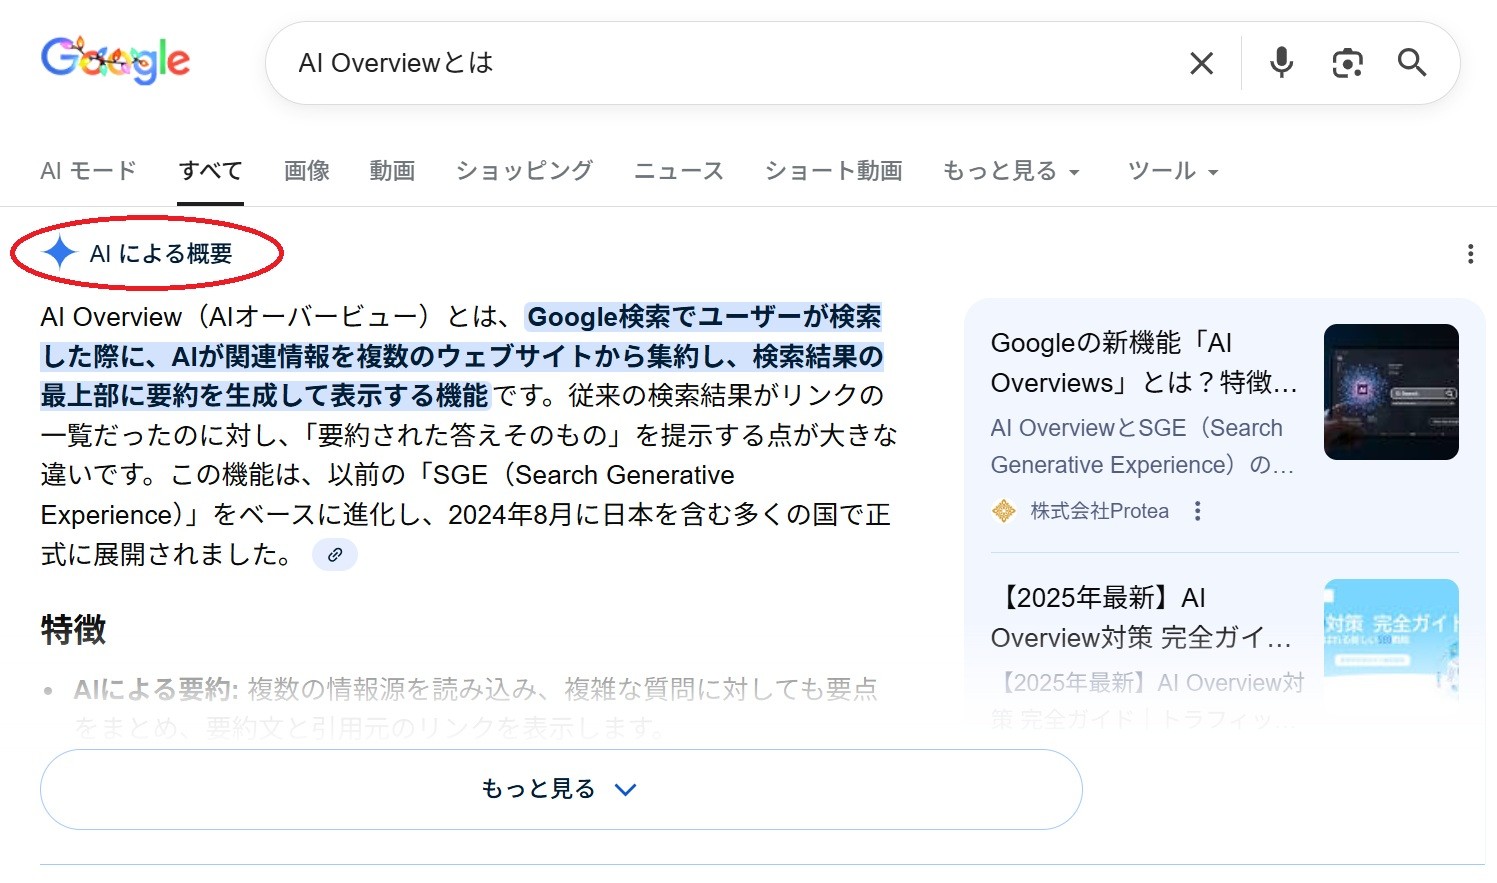Open AI overview three-dot options menu
This screenshot has height=883, width=1497.
coord(1469,254)
